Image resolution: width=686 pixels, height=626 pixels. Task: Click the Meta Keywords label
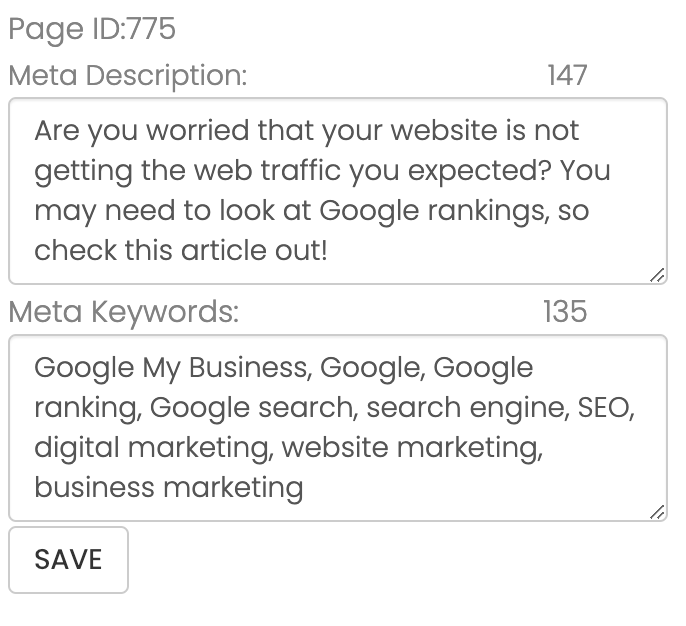(x=124, y=312)
